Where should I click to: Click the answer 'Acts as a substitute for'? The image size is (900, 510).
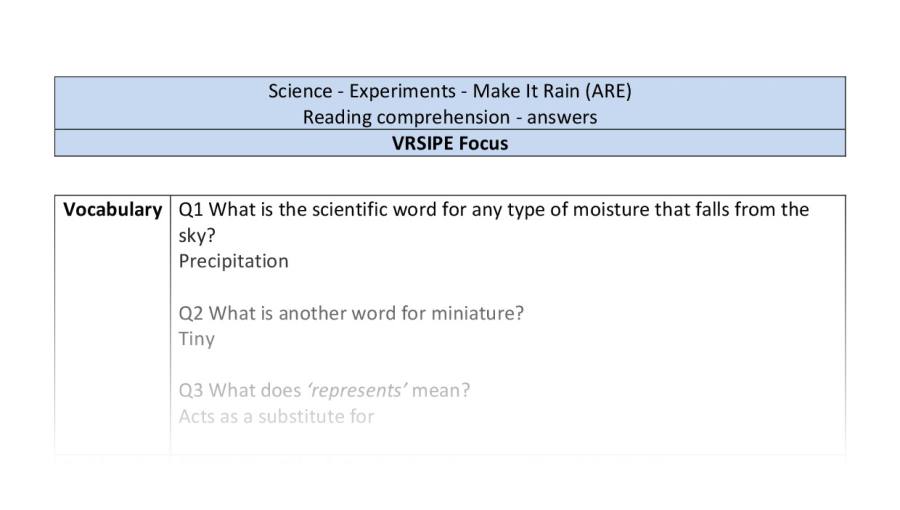pos(276,416)
